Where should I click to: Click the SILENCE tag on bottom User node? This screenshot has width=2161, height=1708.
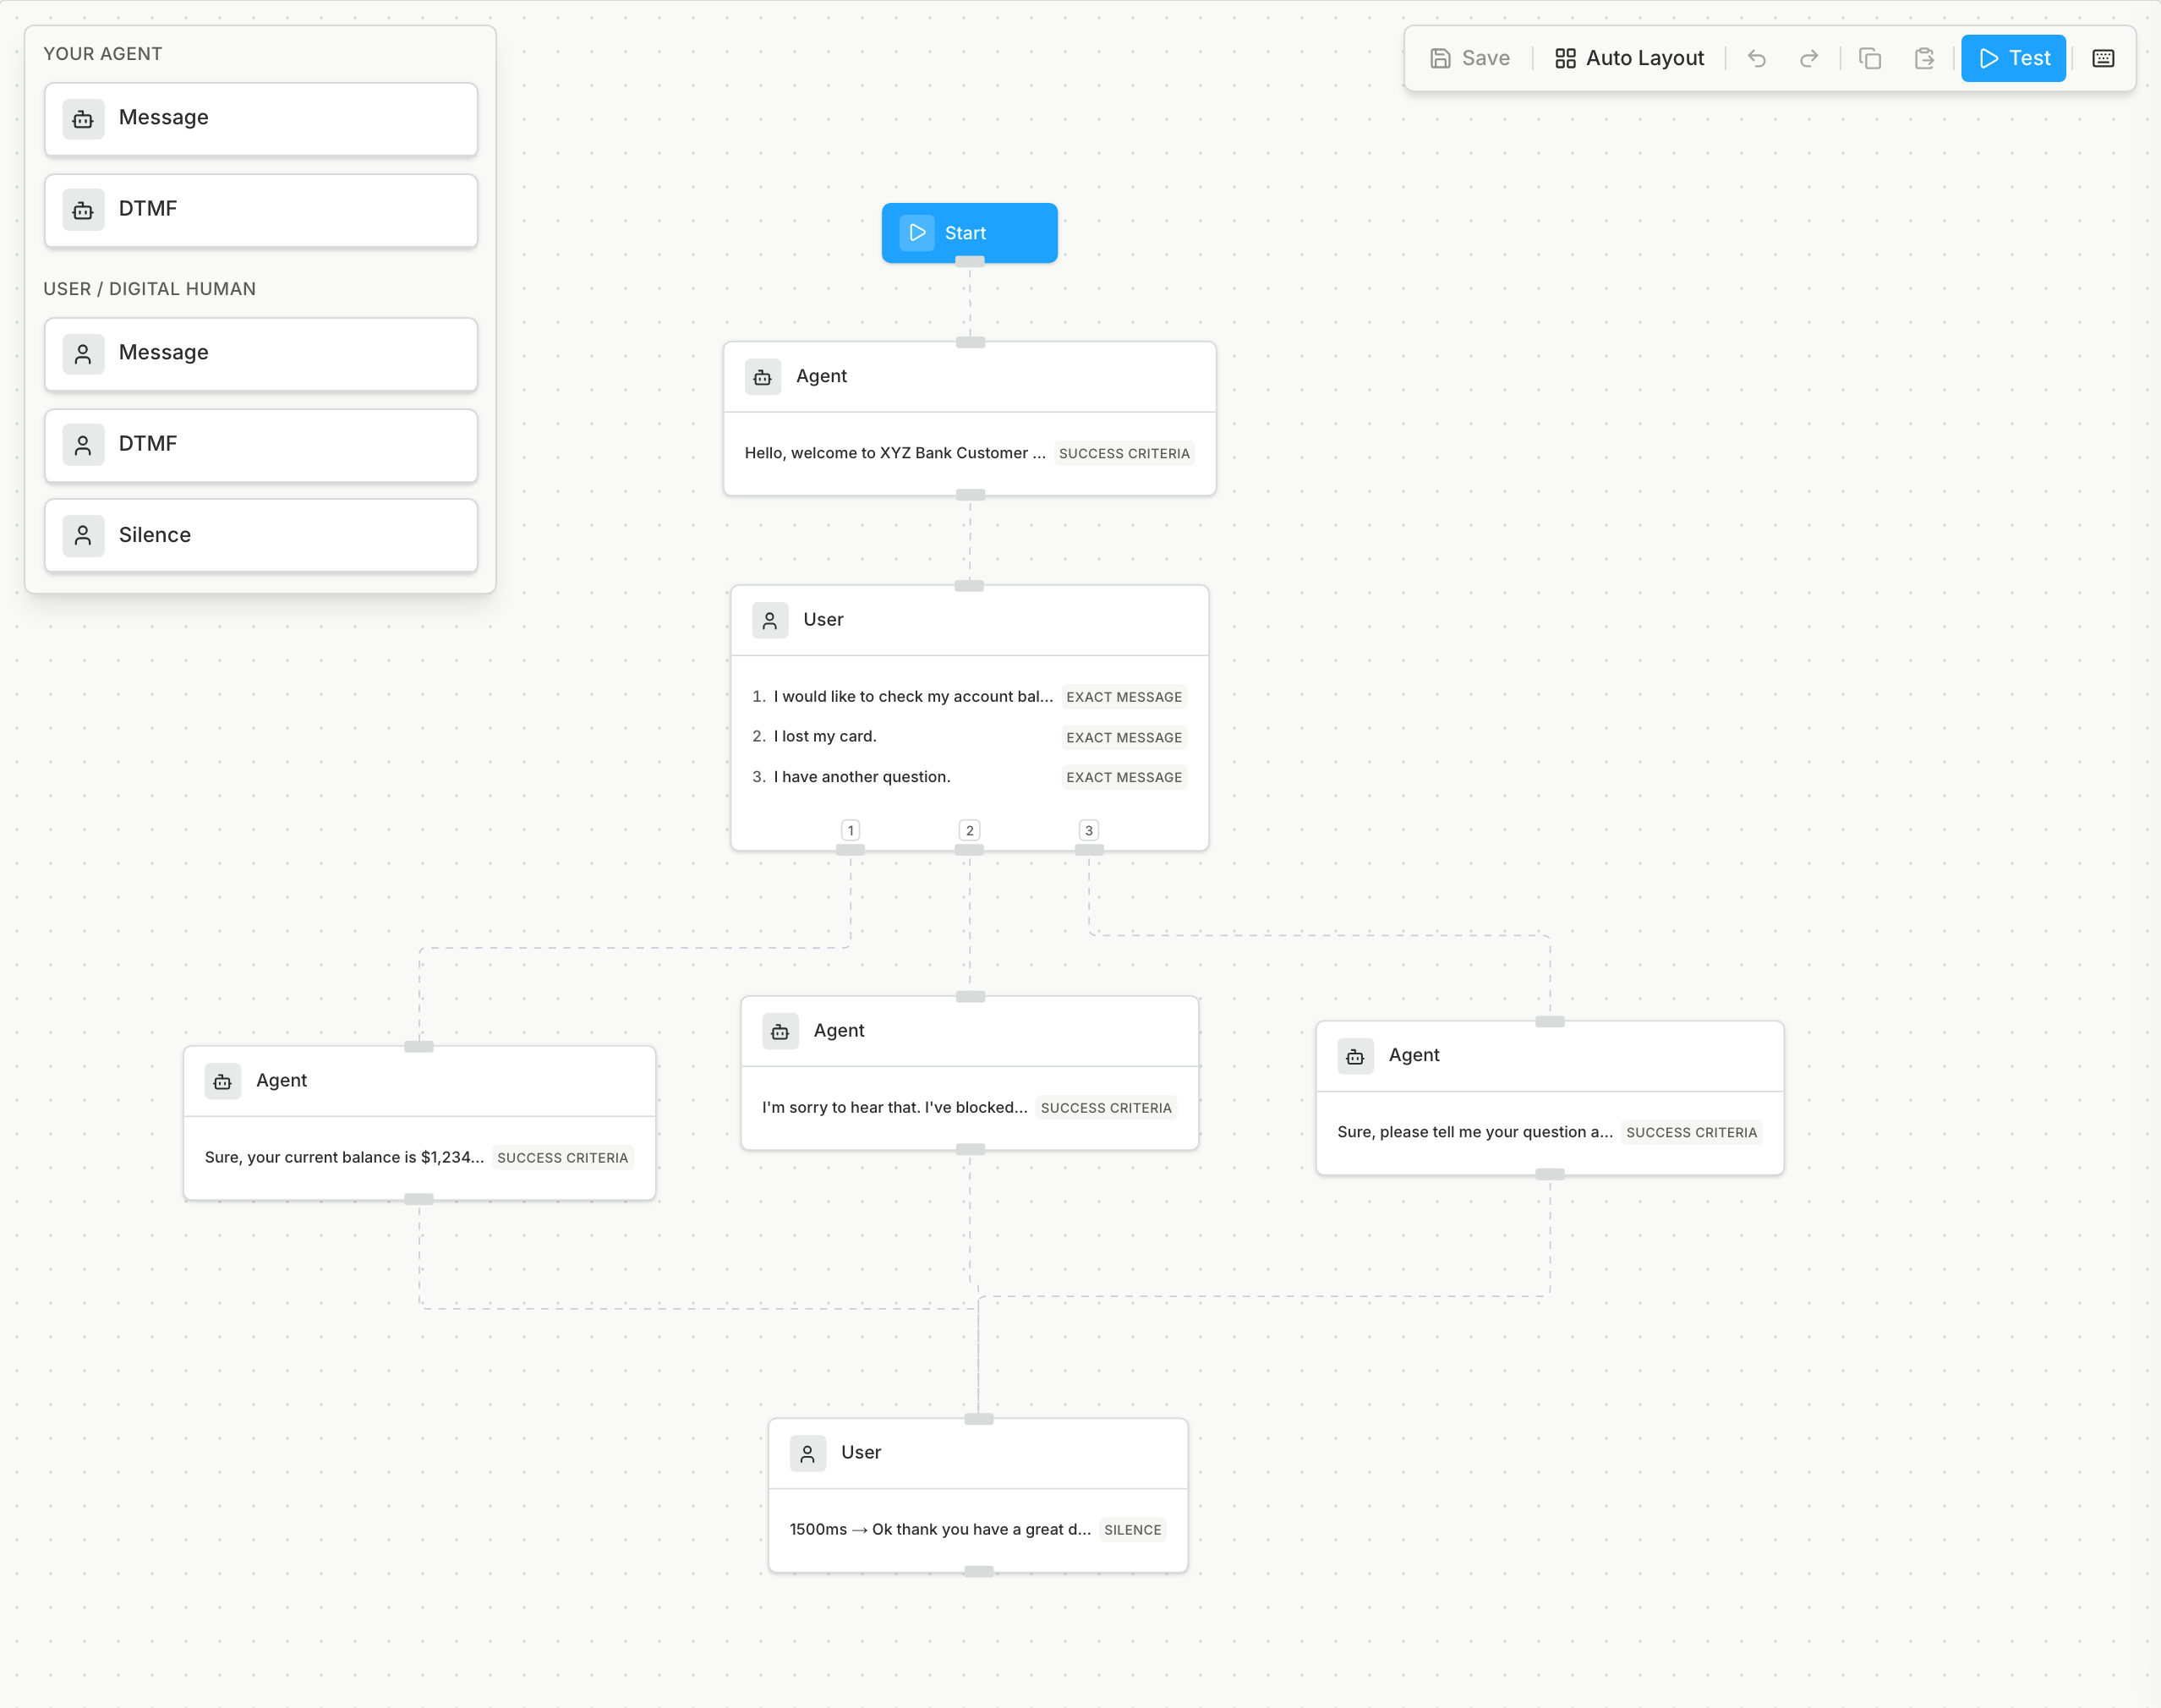(1132, 1530)
